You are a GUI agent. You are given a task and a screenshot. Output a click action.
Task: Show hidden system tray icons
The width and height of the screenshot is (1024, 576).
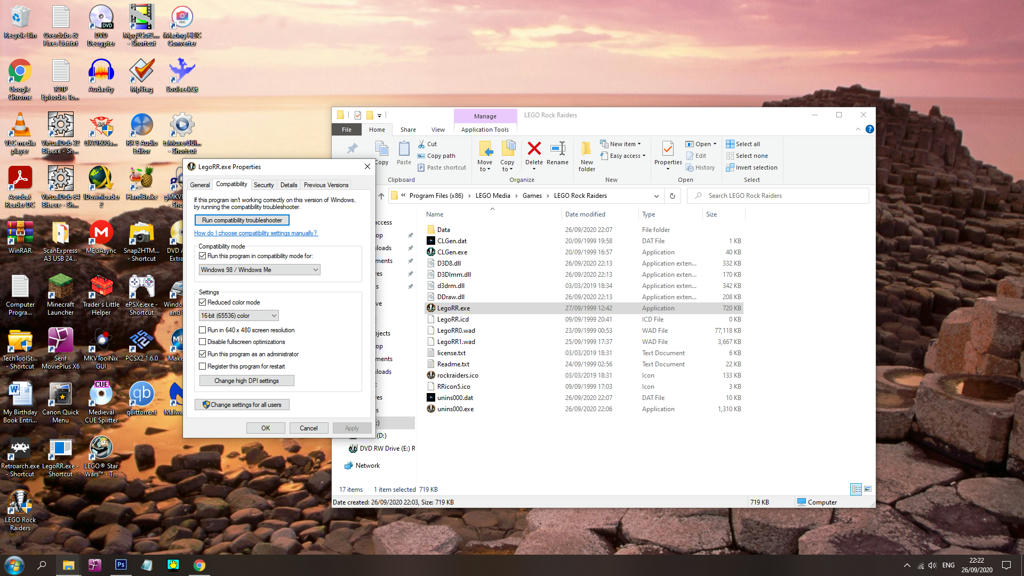(906, 566)
